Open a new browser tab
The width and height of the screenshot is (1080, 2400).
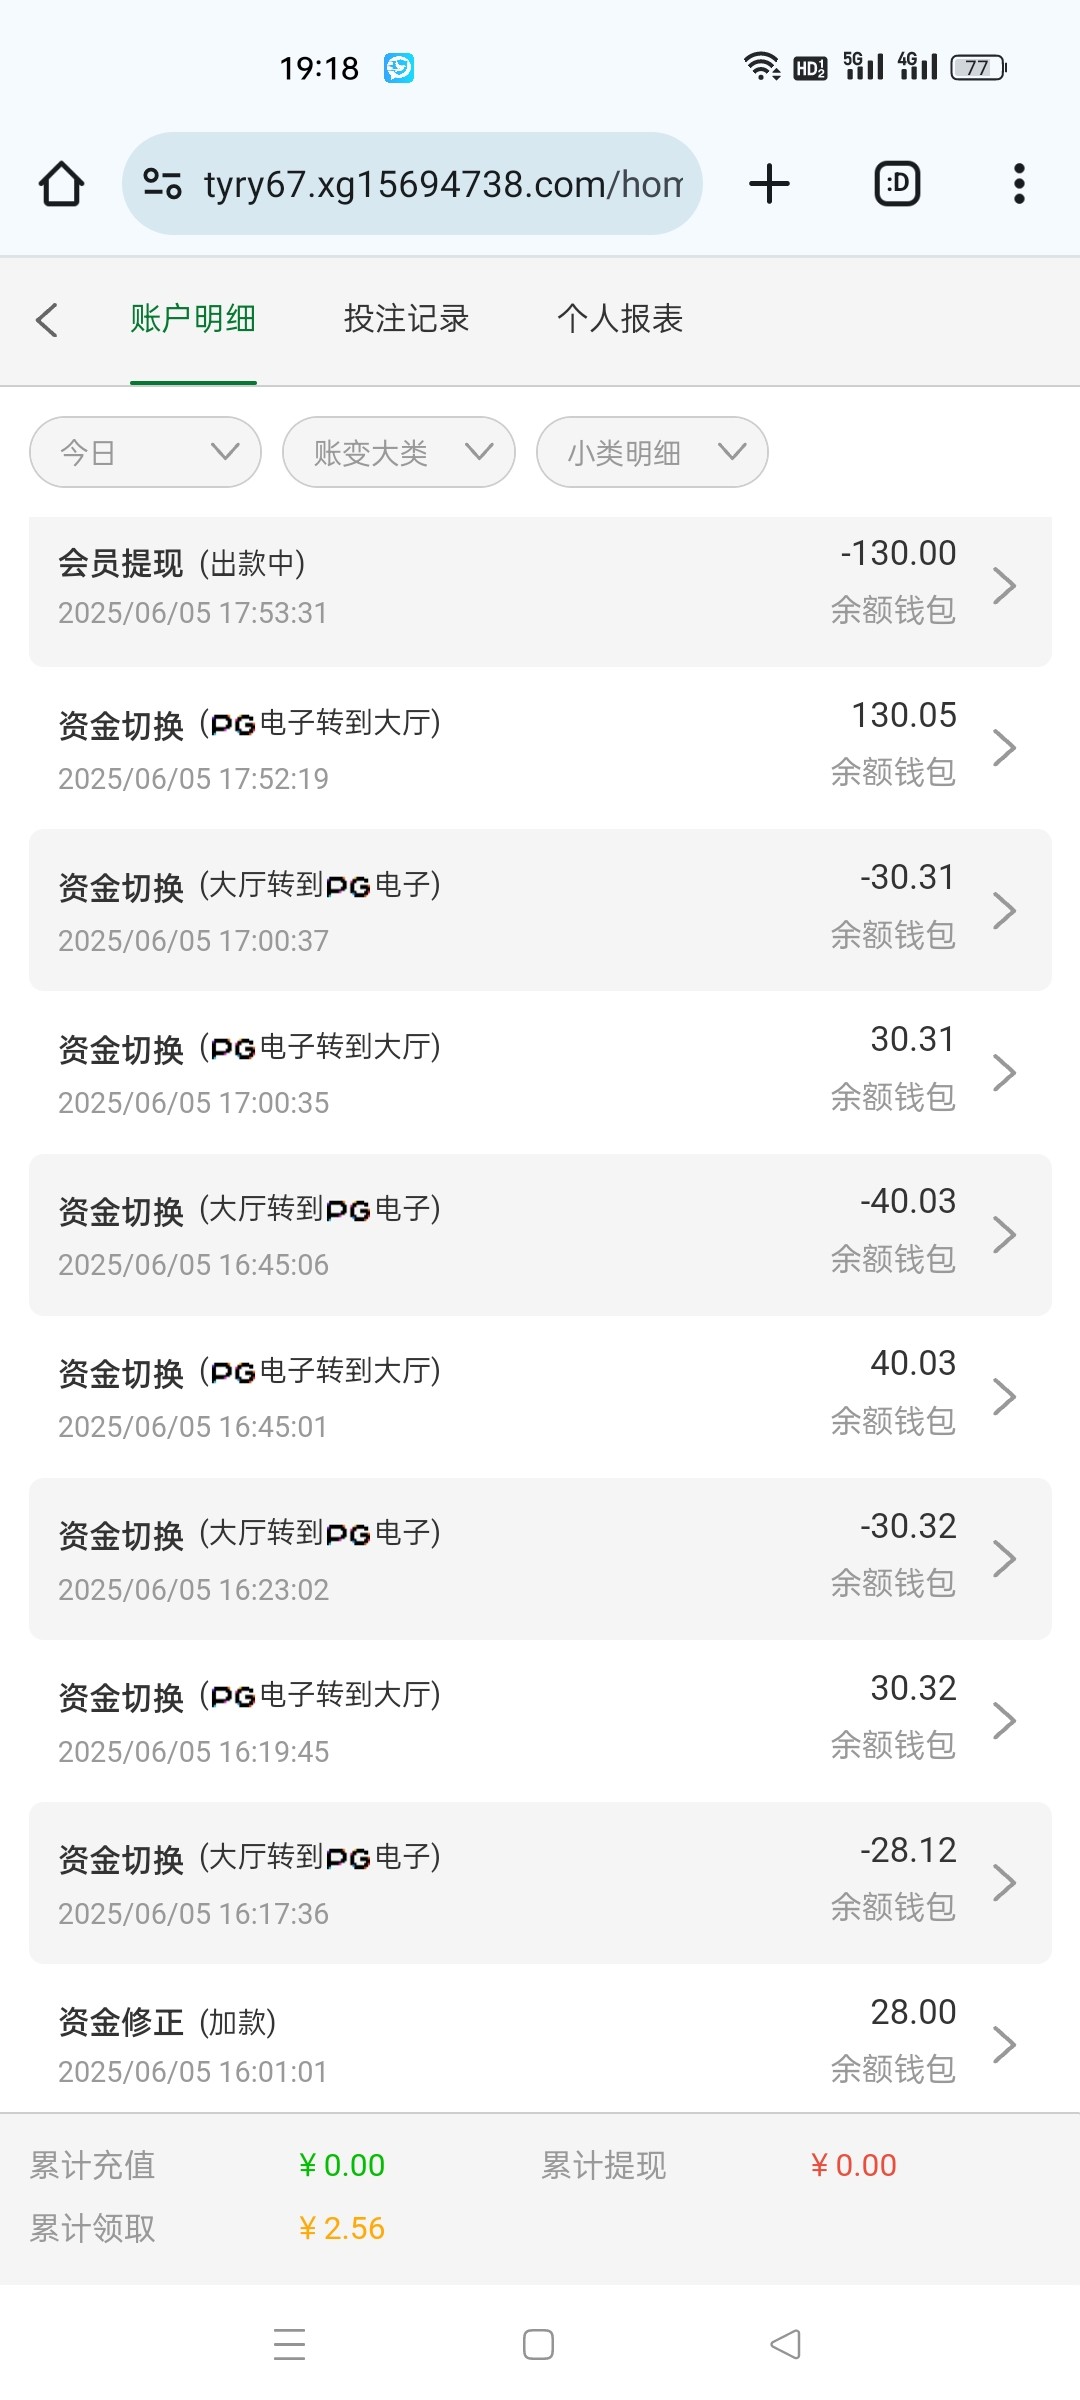[x=769, y=184]
